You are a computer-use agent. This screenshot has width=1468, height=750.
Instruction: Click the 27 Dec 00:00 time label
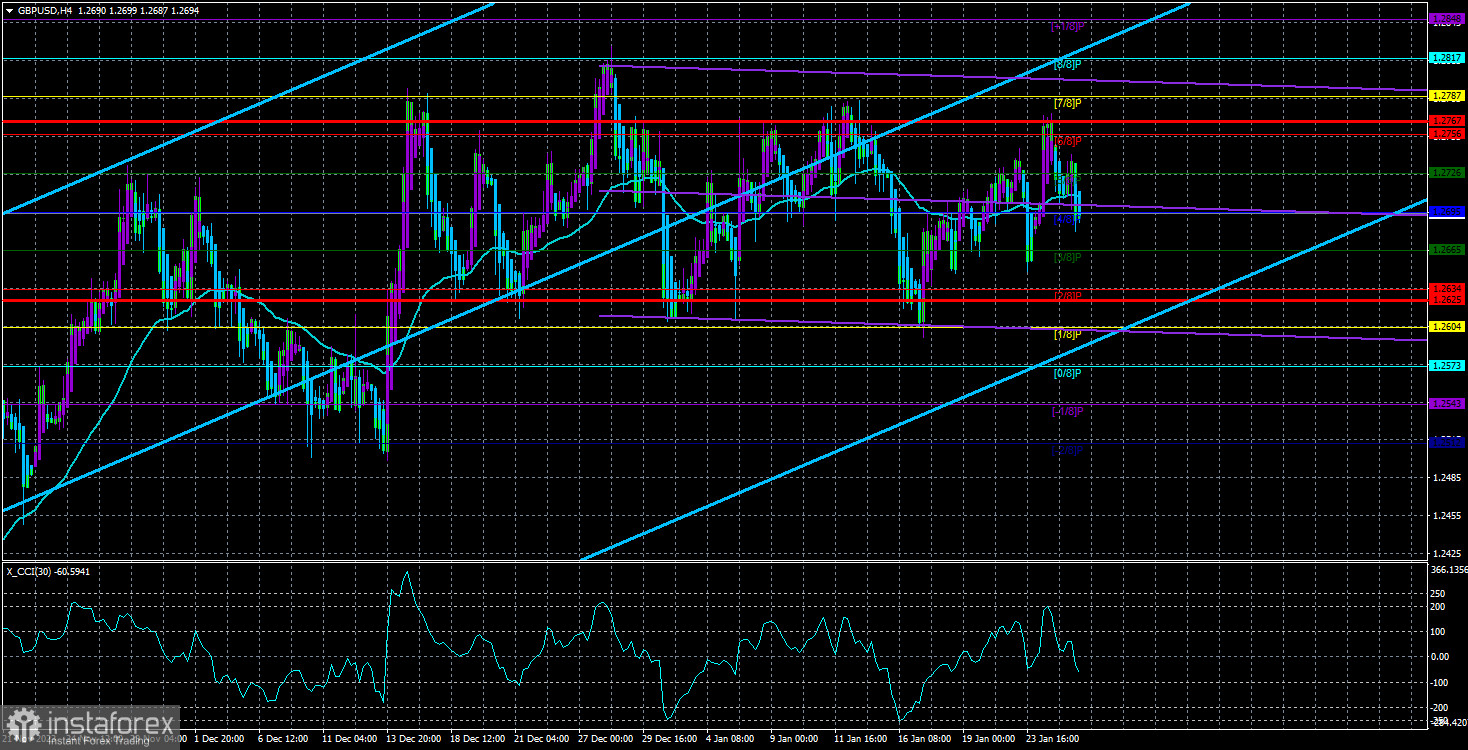pyautogui.click(x=605, y=740)
